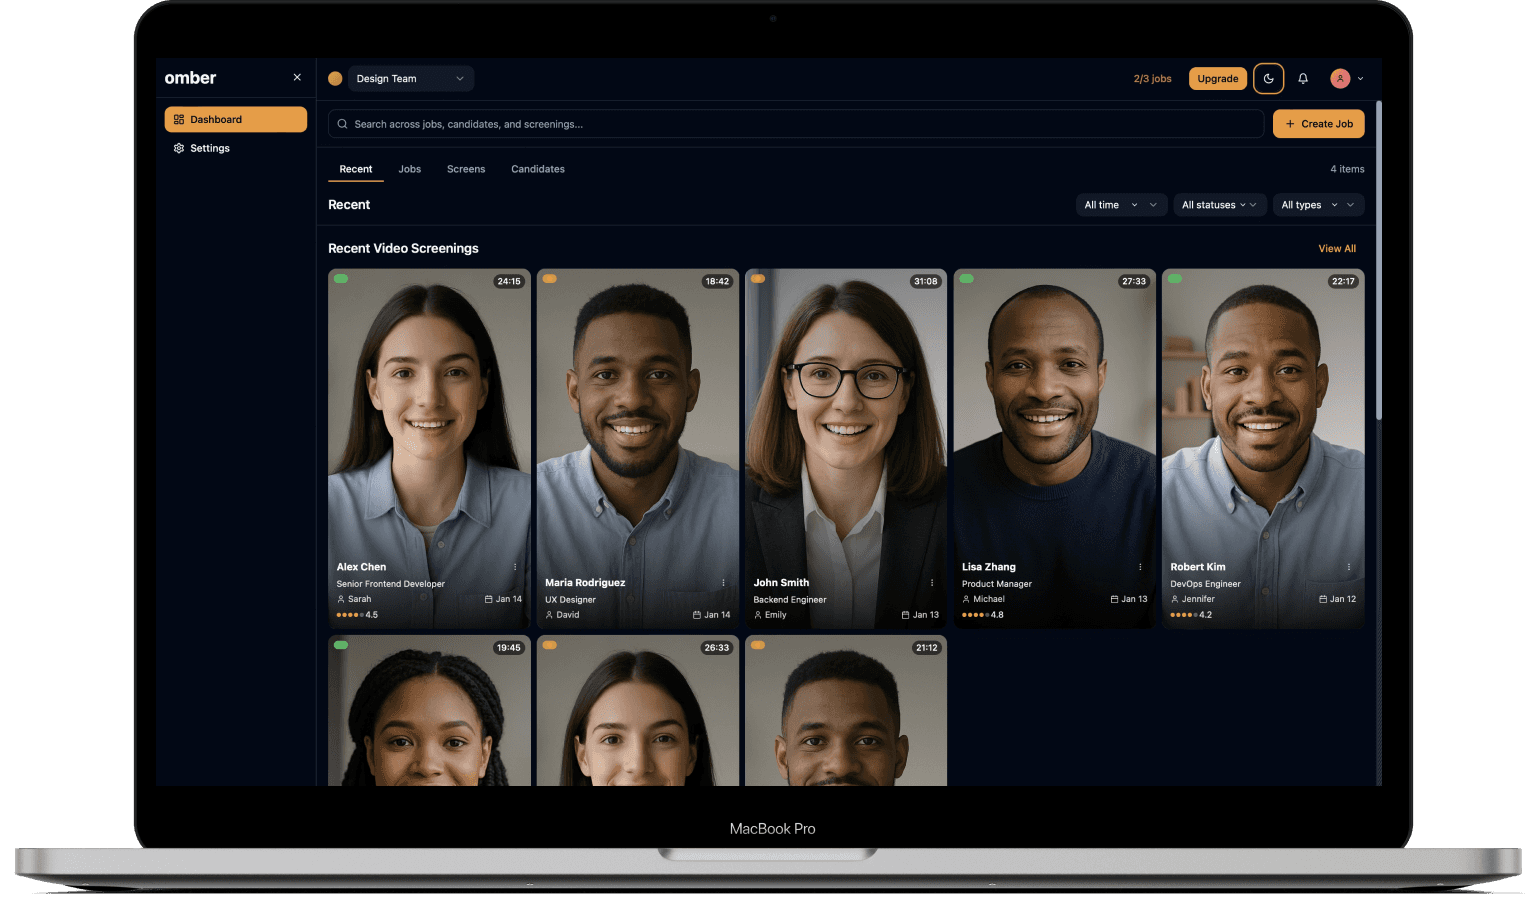Click the 4.5 star rating on Alex Chen's card
This screenshot has height=897, width=1536.
click(357, 615)
